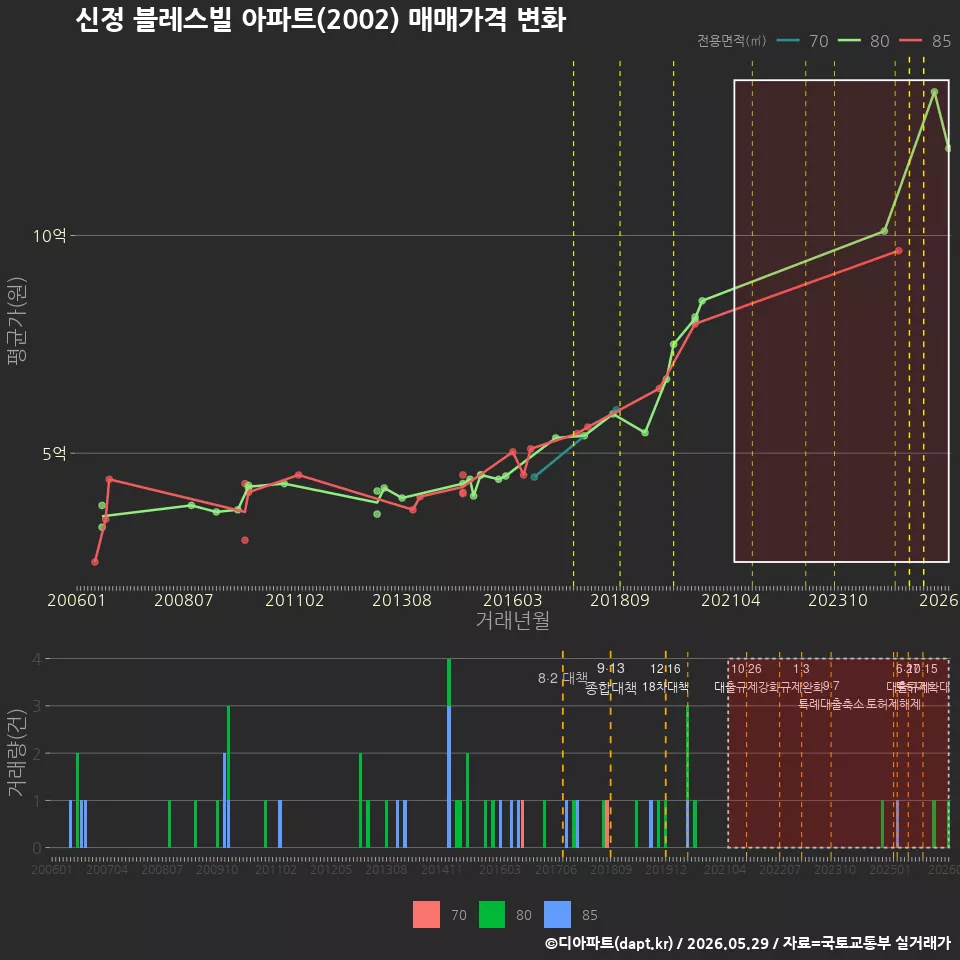Click the teal 70 series starting point
This screenshot has height=960, width=960.
pos(534,477)
